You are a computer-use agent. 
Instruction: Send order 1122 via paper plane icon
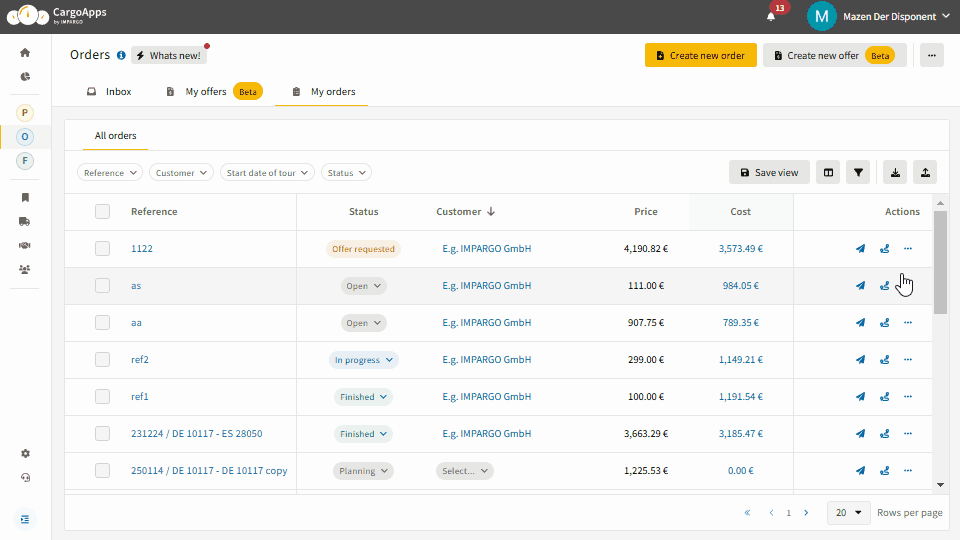coord(860,249)
